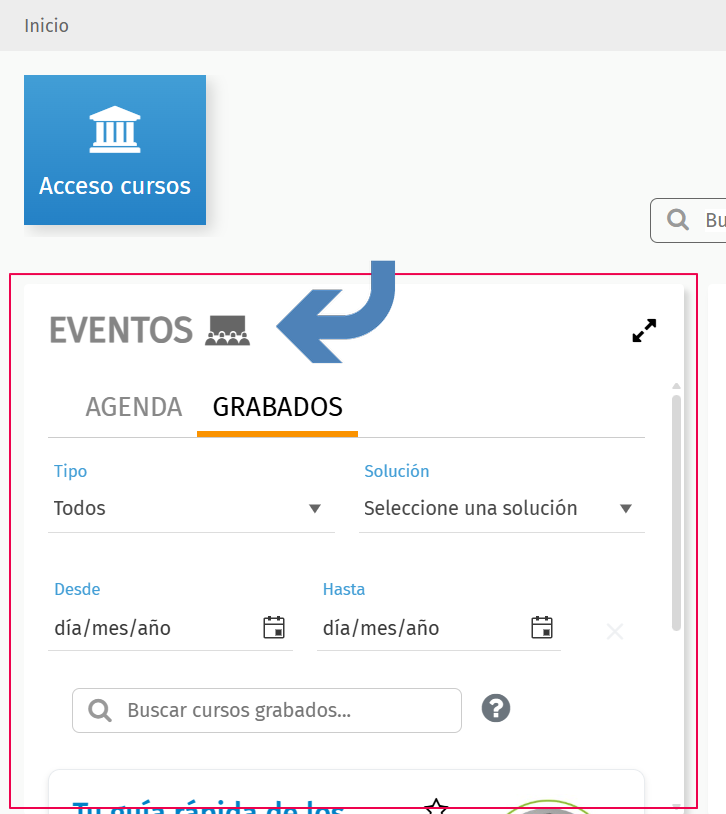Expand the Eventos panel to fullscreen
726x814 pixels.
pos(644,330)
